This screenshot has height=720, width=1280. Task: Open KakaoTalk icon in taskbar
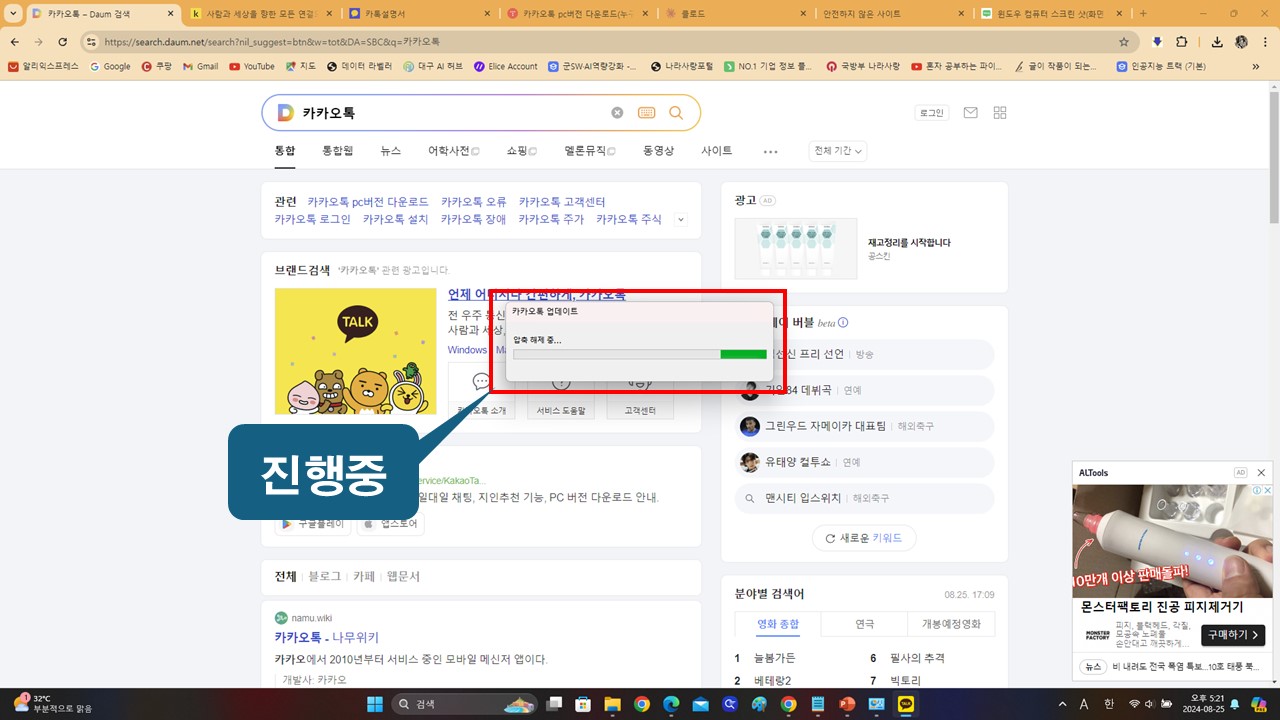906,704
